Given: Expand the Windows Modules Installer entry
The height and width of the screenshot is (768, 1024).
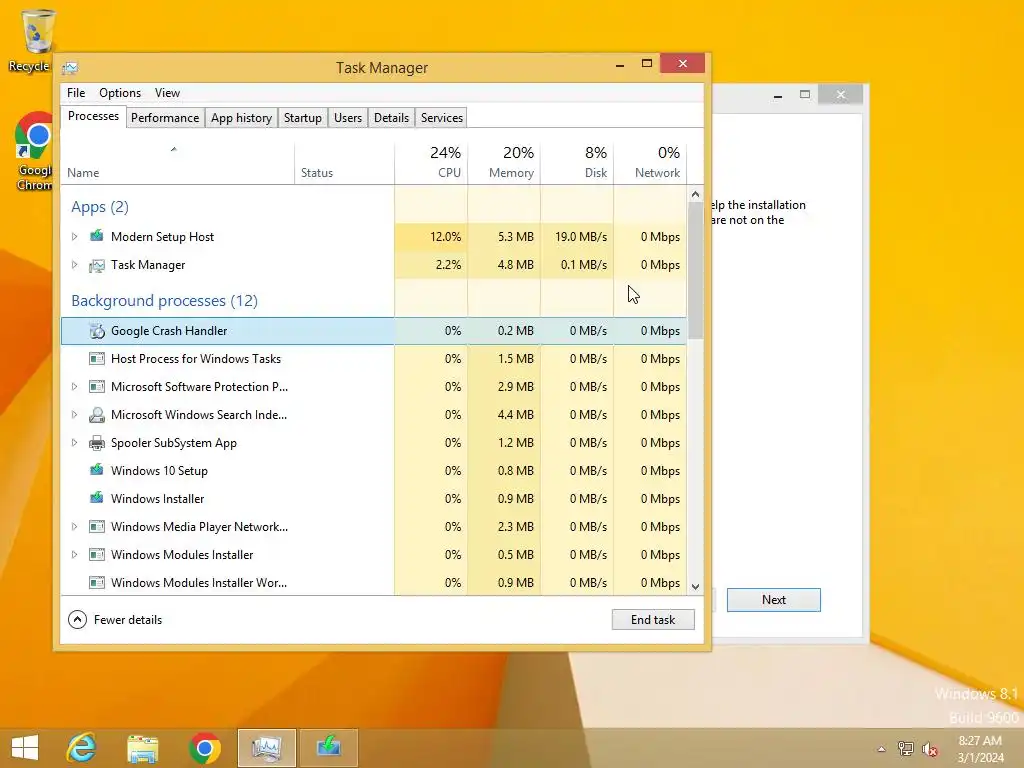Looking at the screenshot, I should click(74, 554).
